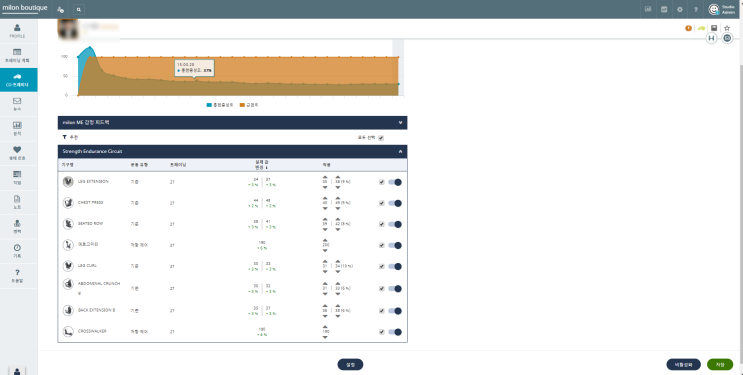743x375 pixels.
Task: Open the Studio Admin user menu
Action: [x=722, y=9]
